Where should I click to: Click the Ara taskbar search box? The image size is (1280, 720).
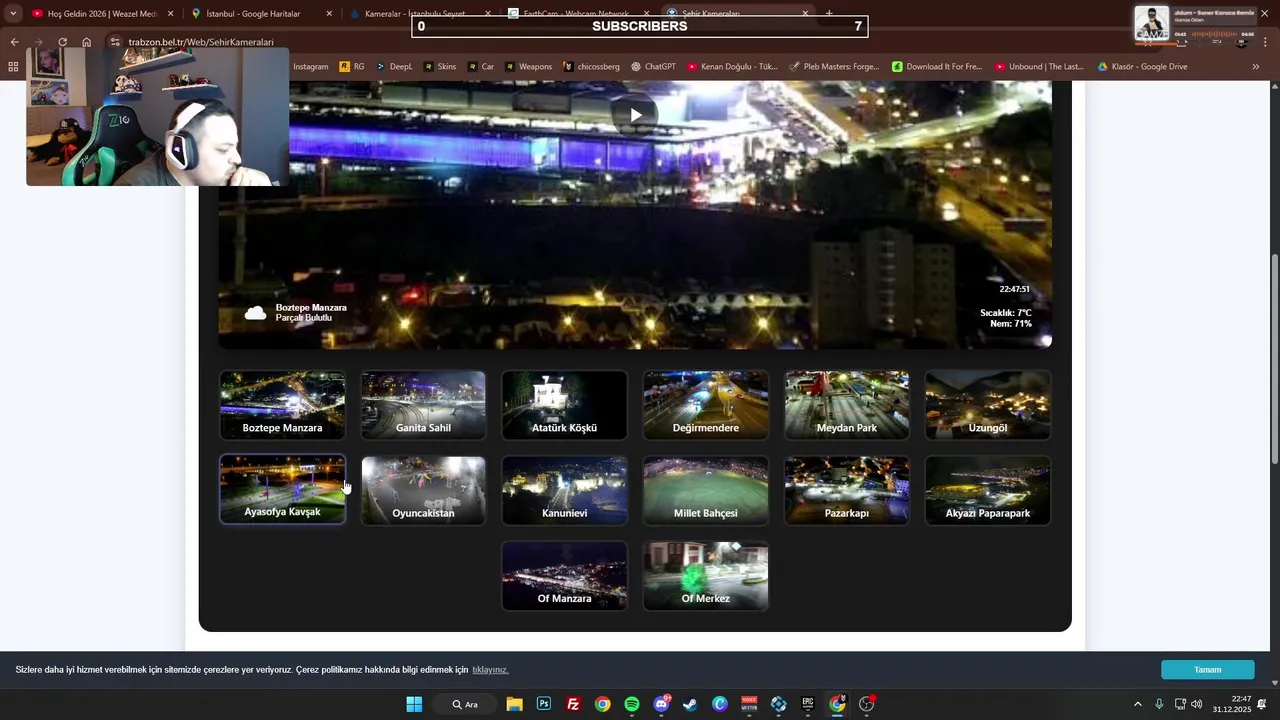click(465, 704)
